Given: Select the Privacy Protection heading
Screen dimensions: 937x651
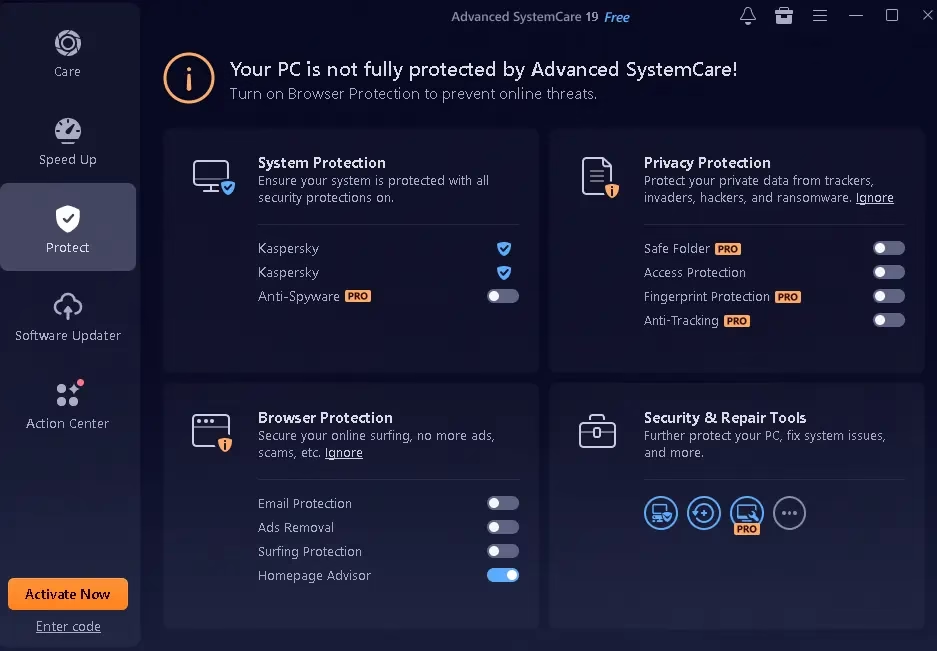Looking at the screenshot, I should pyautogui.click(x=707, y=163).
